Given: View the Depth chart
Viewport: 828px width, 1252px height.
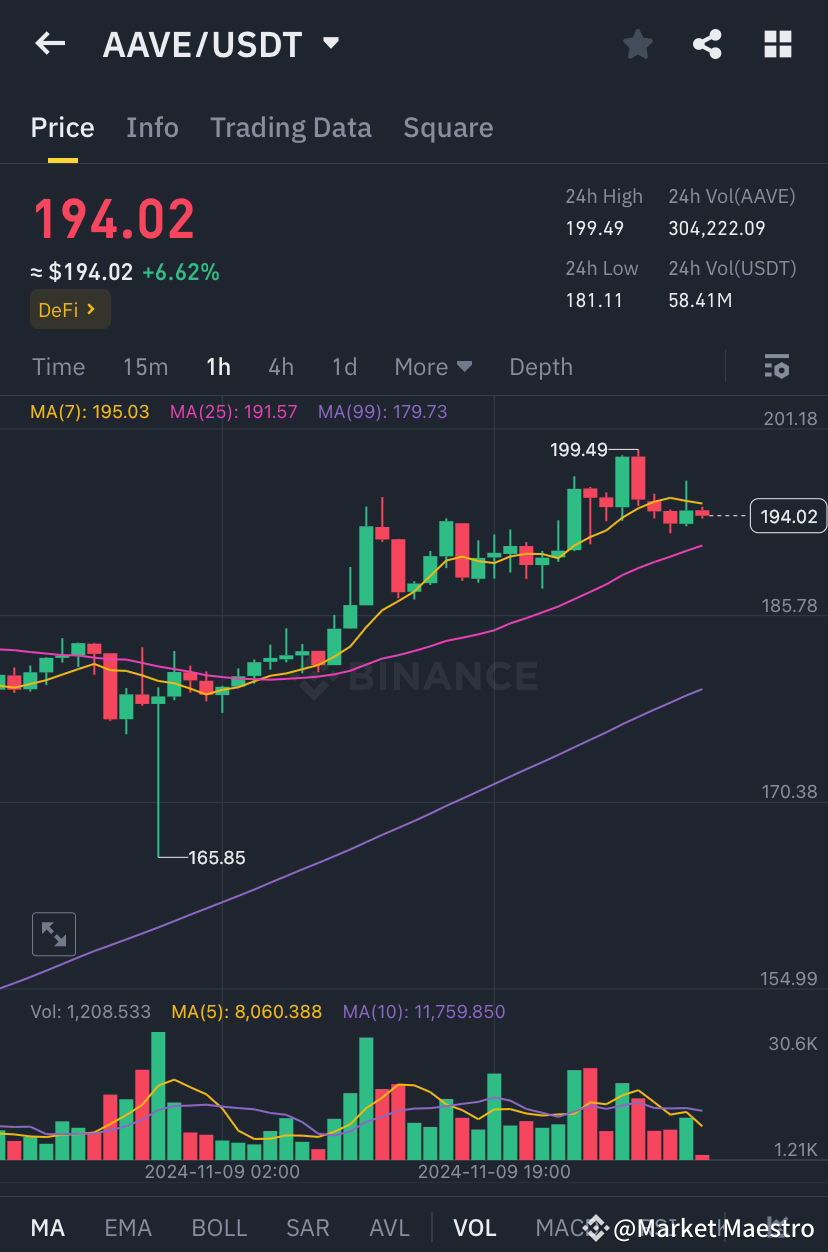Looking at the screenshot, I should point(540,367).
